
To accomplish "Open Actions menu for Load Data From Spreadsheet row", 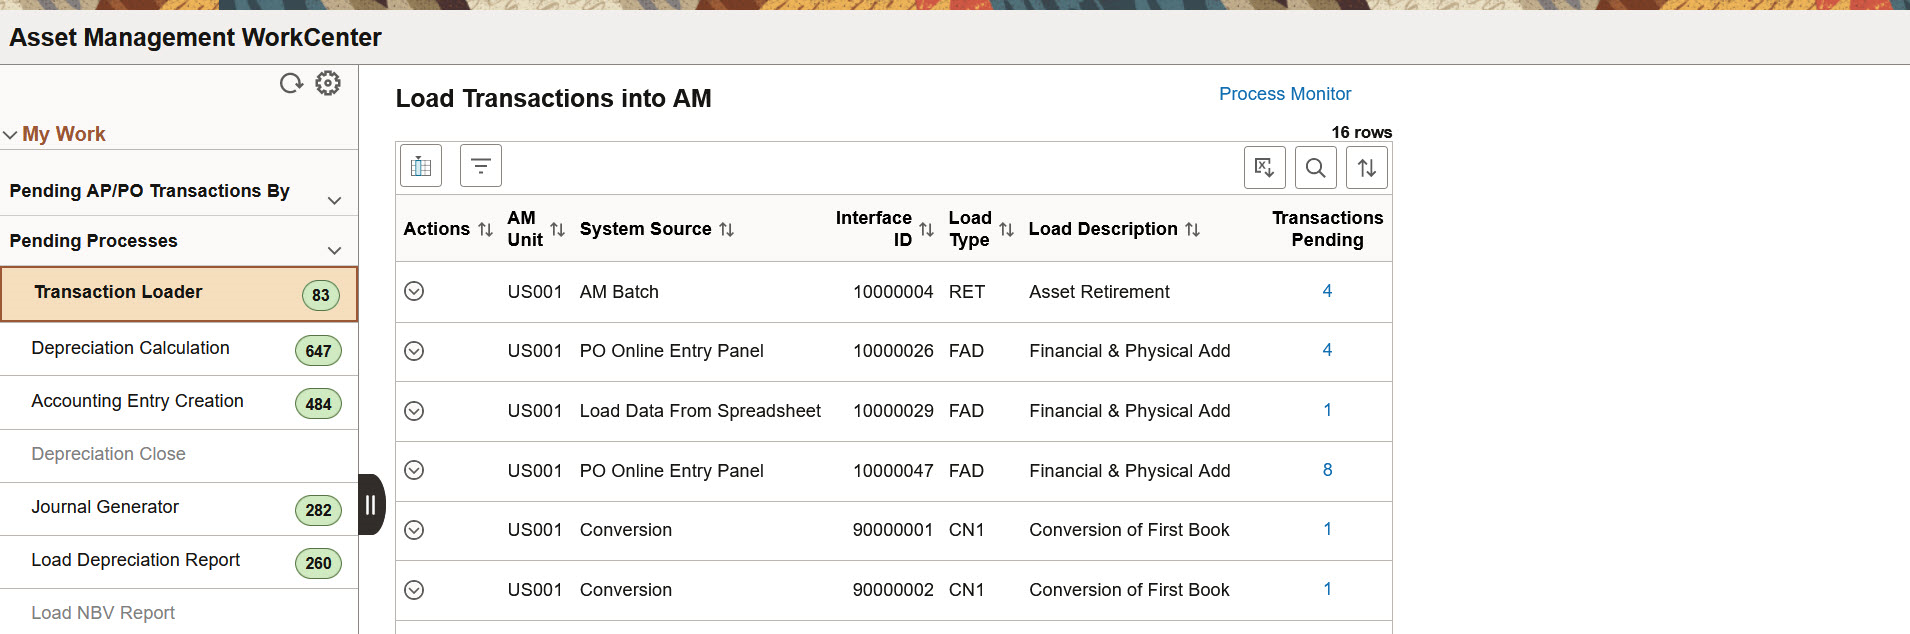I will (x=414, y=411).
